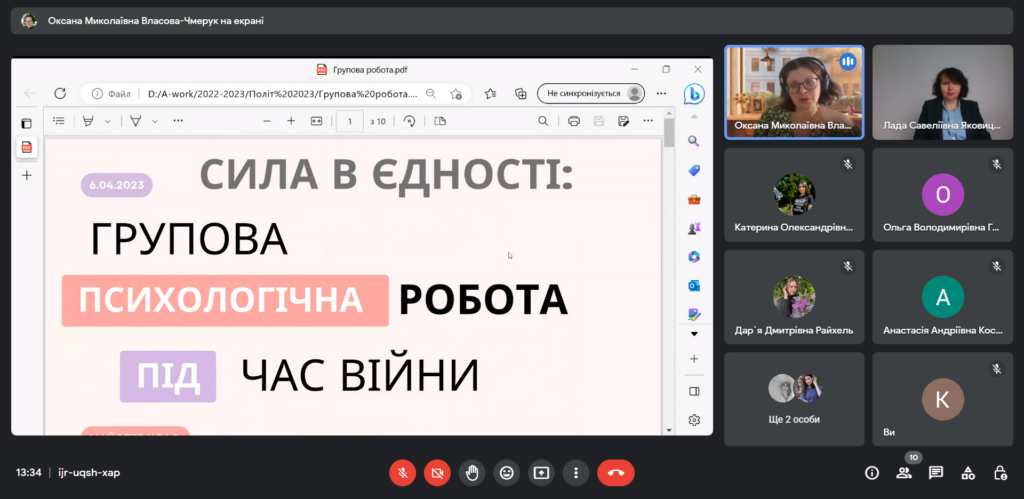Click the Bing icon in Edge sidebar
The image size is (1024, 499).
[694, 93]
